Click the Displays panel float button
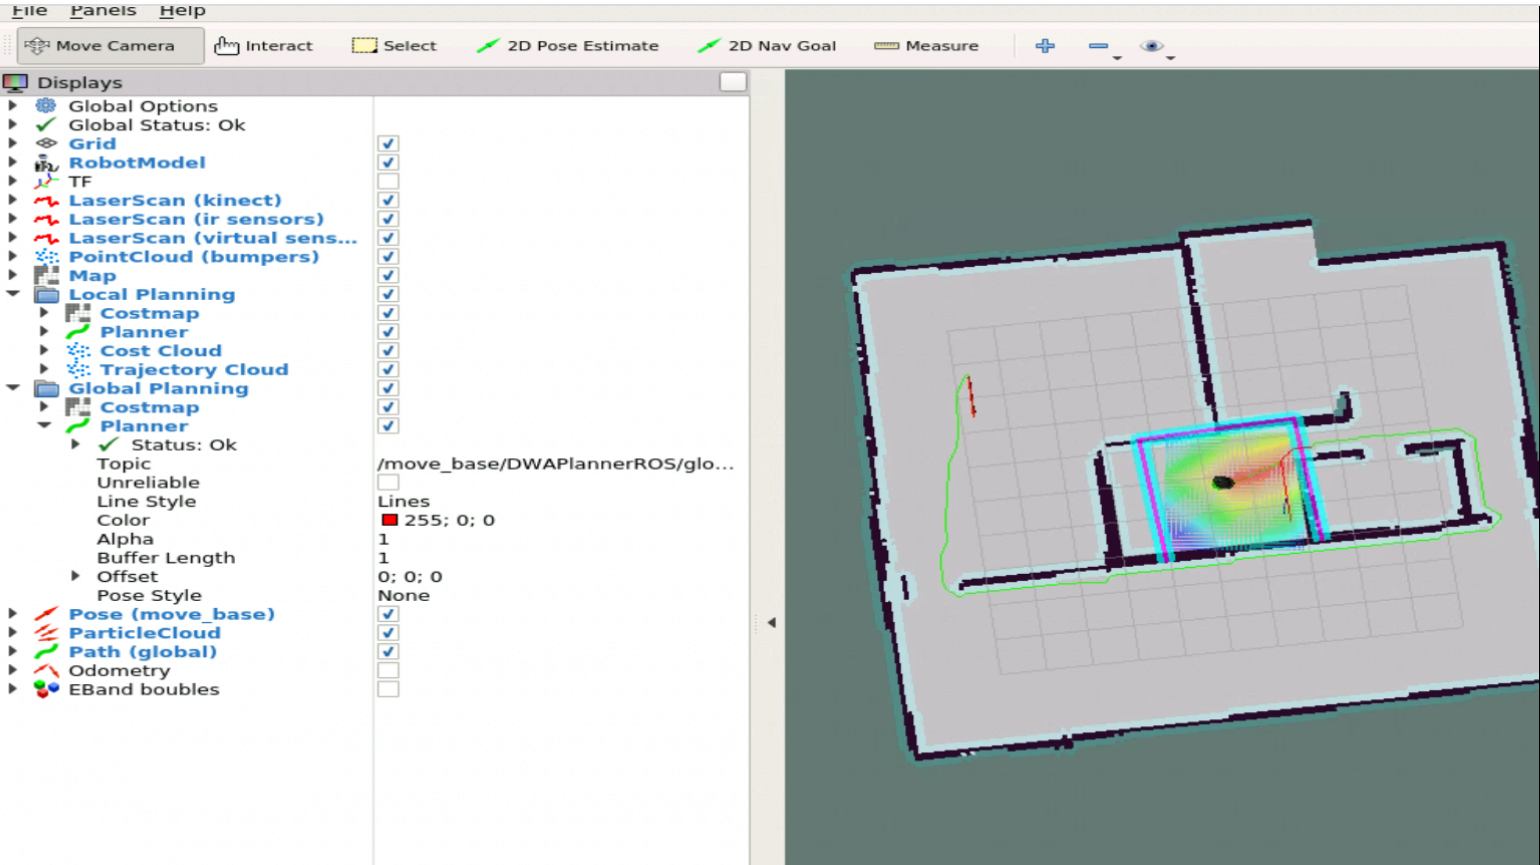 coord(733,82)
